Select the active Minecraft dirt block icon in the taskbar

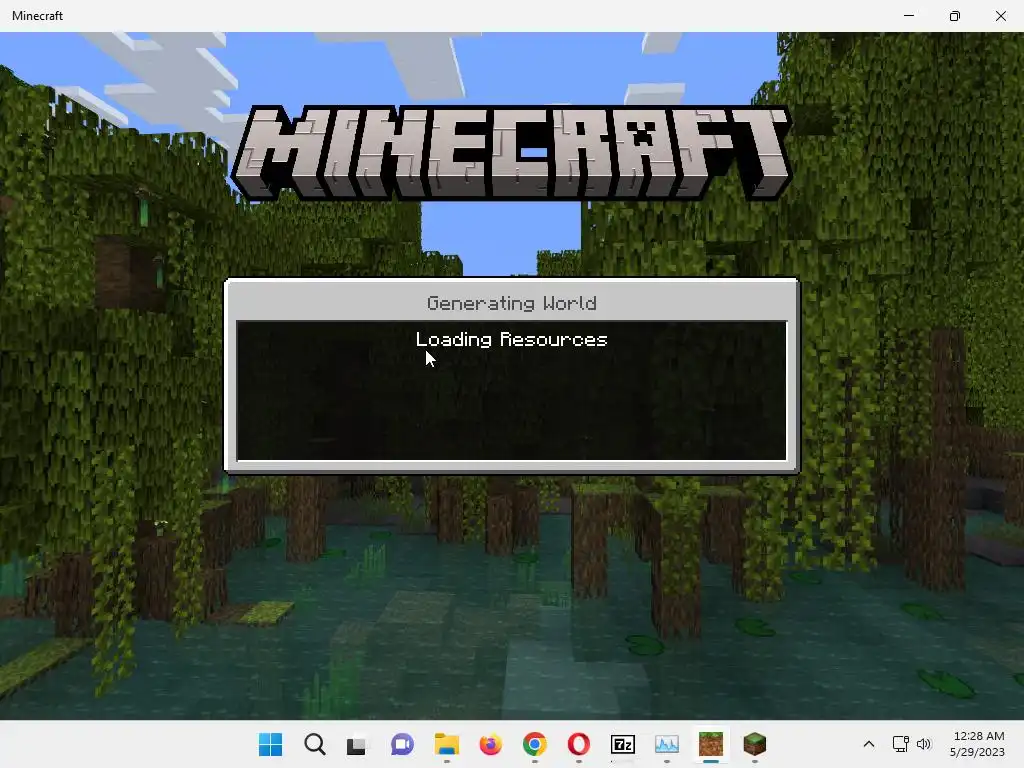(711, 744)
